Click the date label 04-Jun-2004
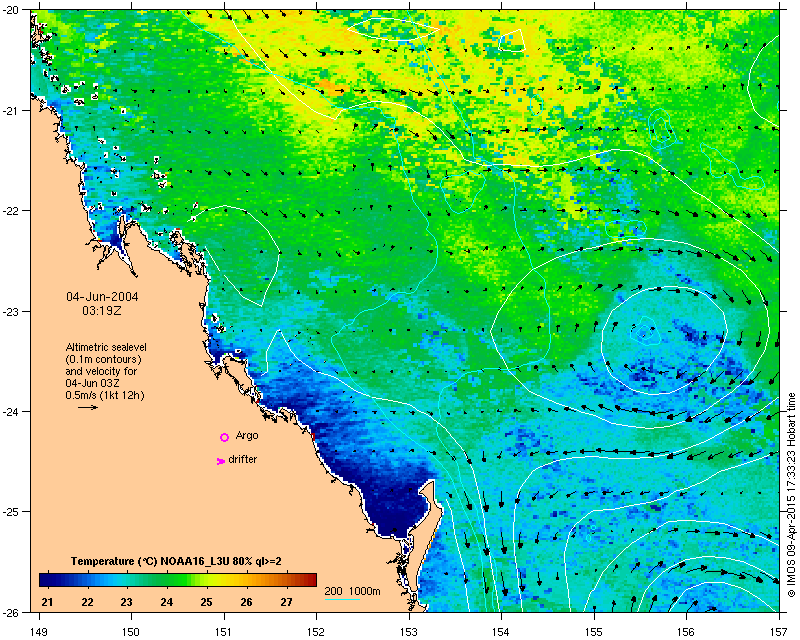Image resolution: width=800 pixels, height=640 pixels. point(103,297)
